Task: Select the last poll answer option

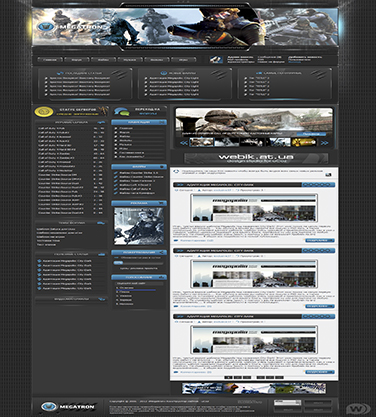Action: pos(125,304)
